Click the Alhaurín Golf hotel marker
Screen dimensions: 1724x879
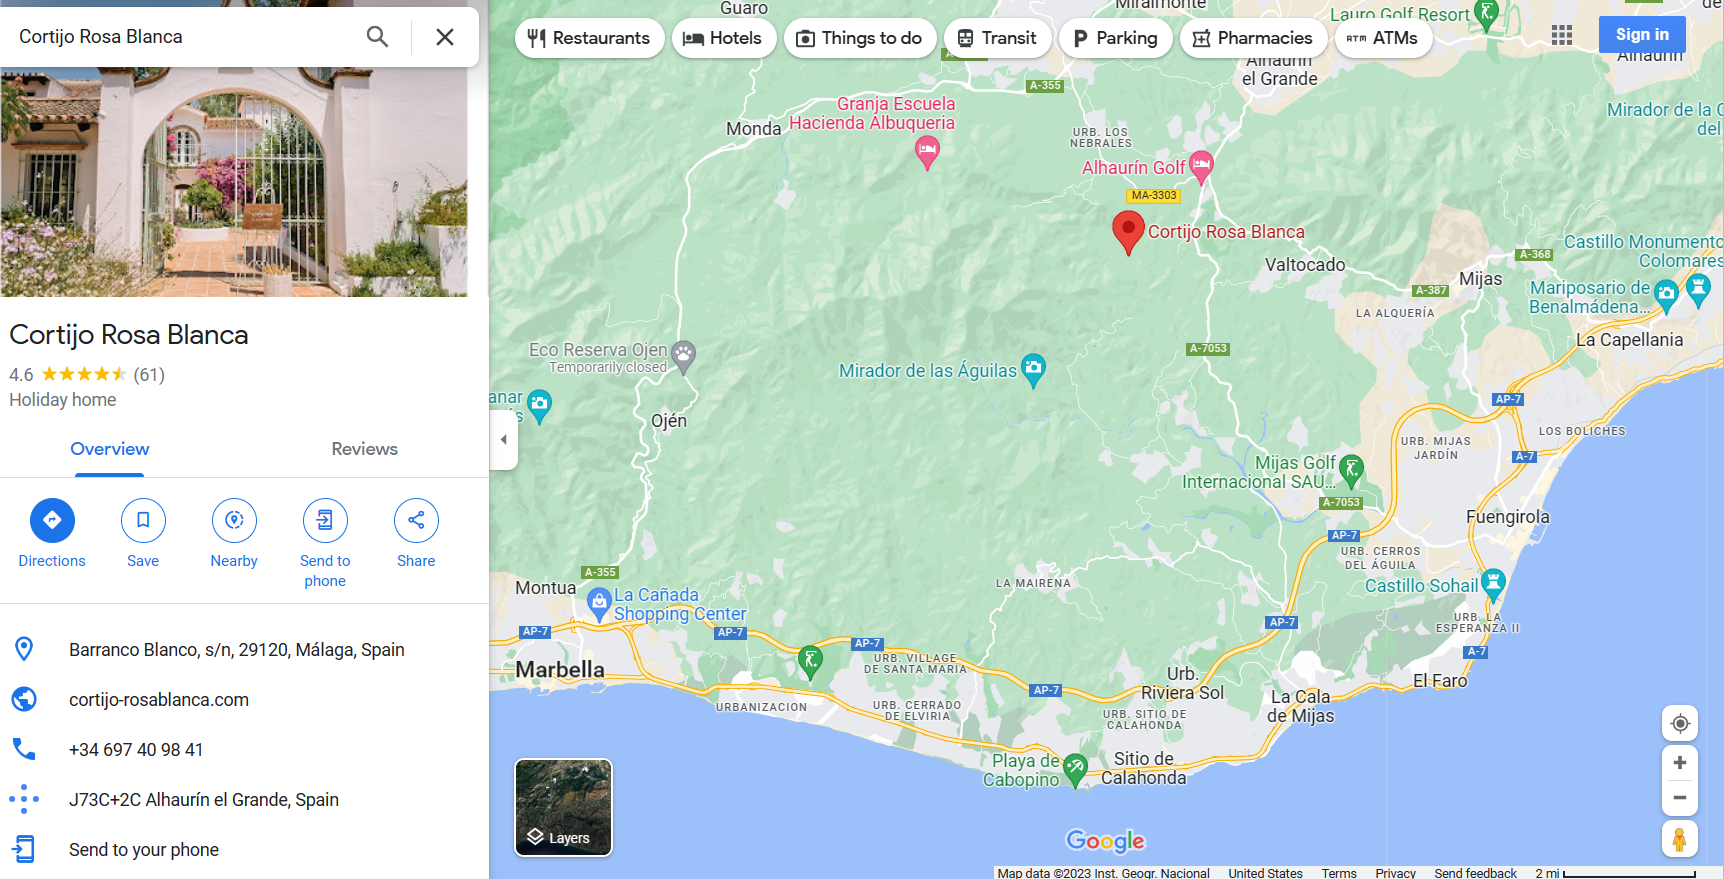tap(1202, 166)
